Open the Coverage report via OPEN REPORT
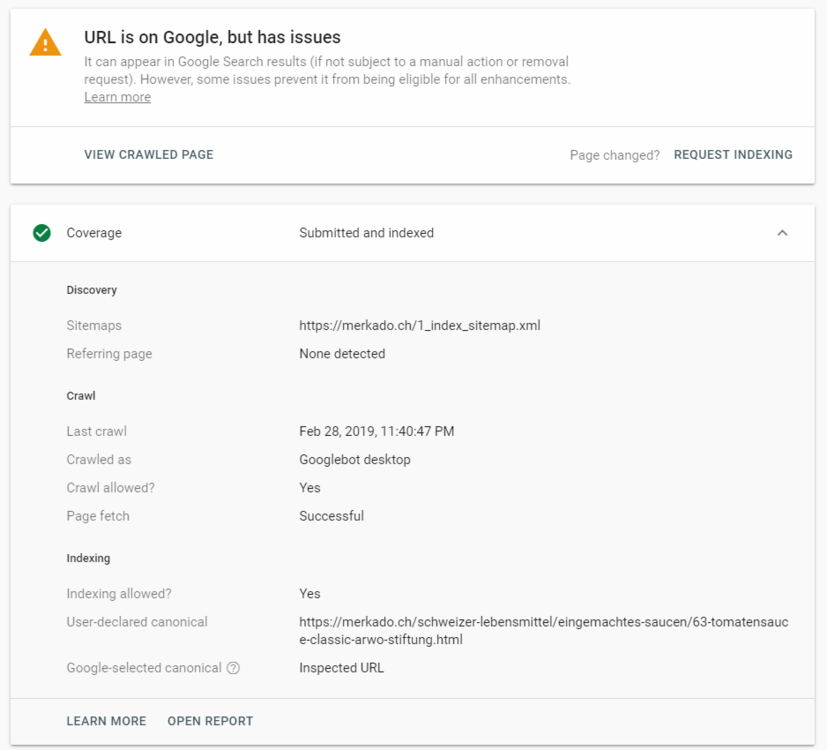Image resolution: width=827 pixels, height=750 pixels. 210,721
